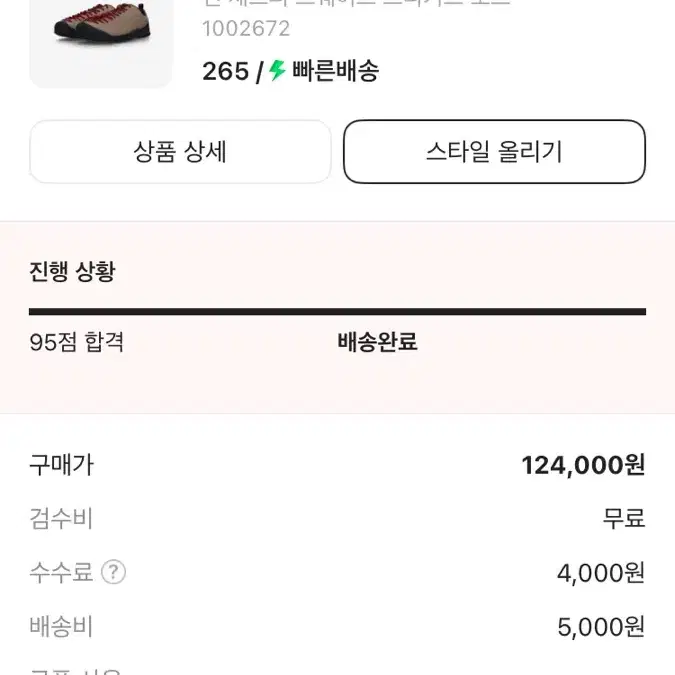The width and height of the screenshot is (675, 675).
Task: Click the 4,000원 fee amount
Action: (601, 573)
